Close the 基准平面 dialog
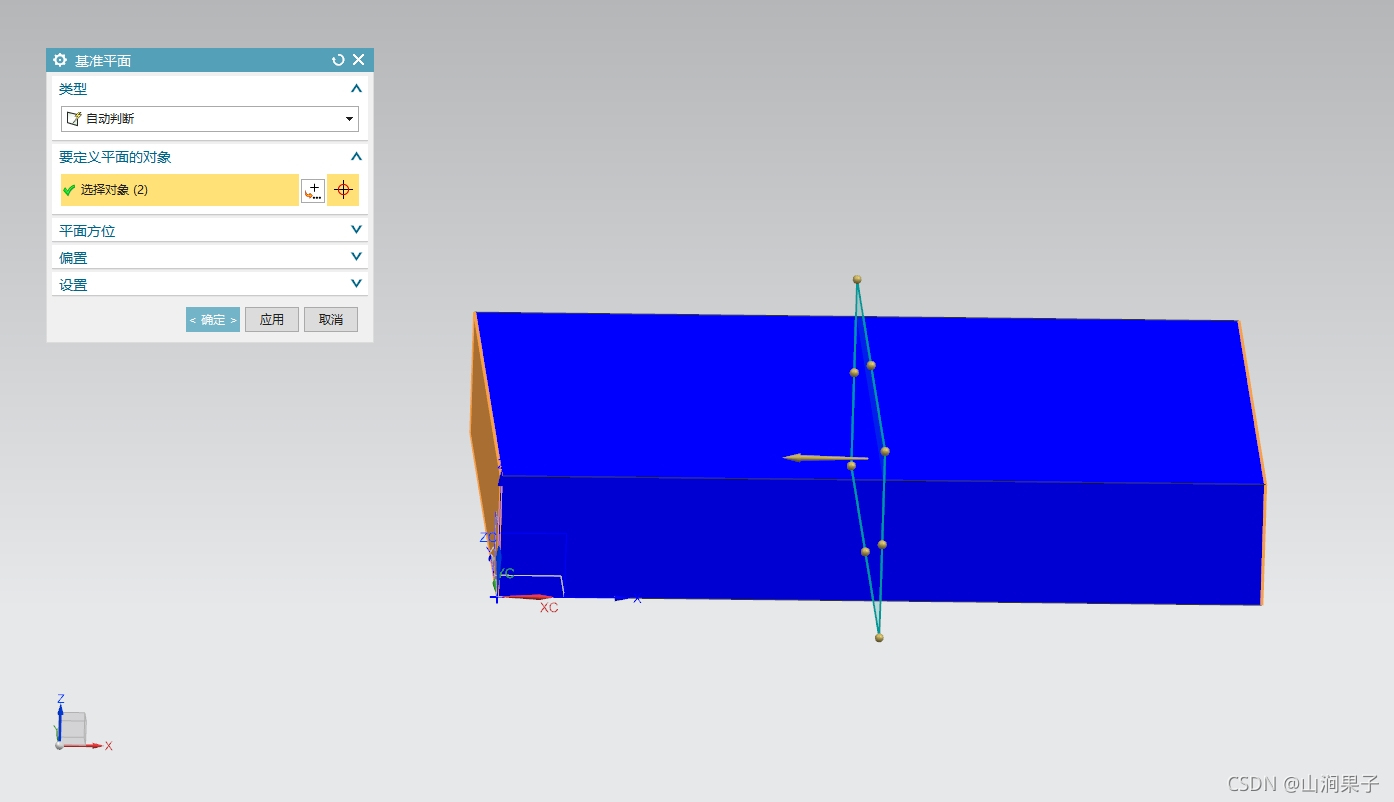The width and height of the screenshot is (1394, 802). point(358,60)
